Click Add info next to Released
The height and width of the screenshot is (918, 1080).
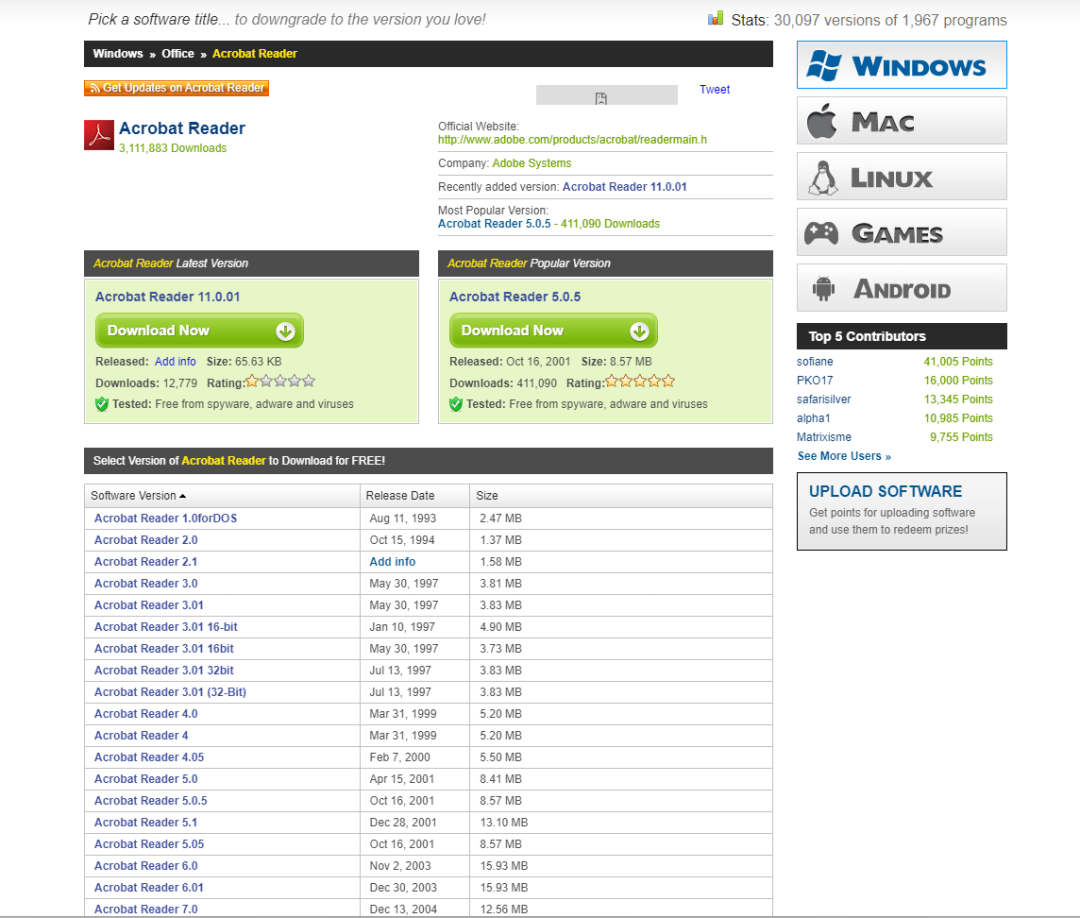(x=175, y=362)
